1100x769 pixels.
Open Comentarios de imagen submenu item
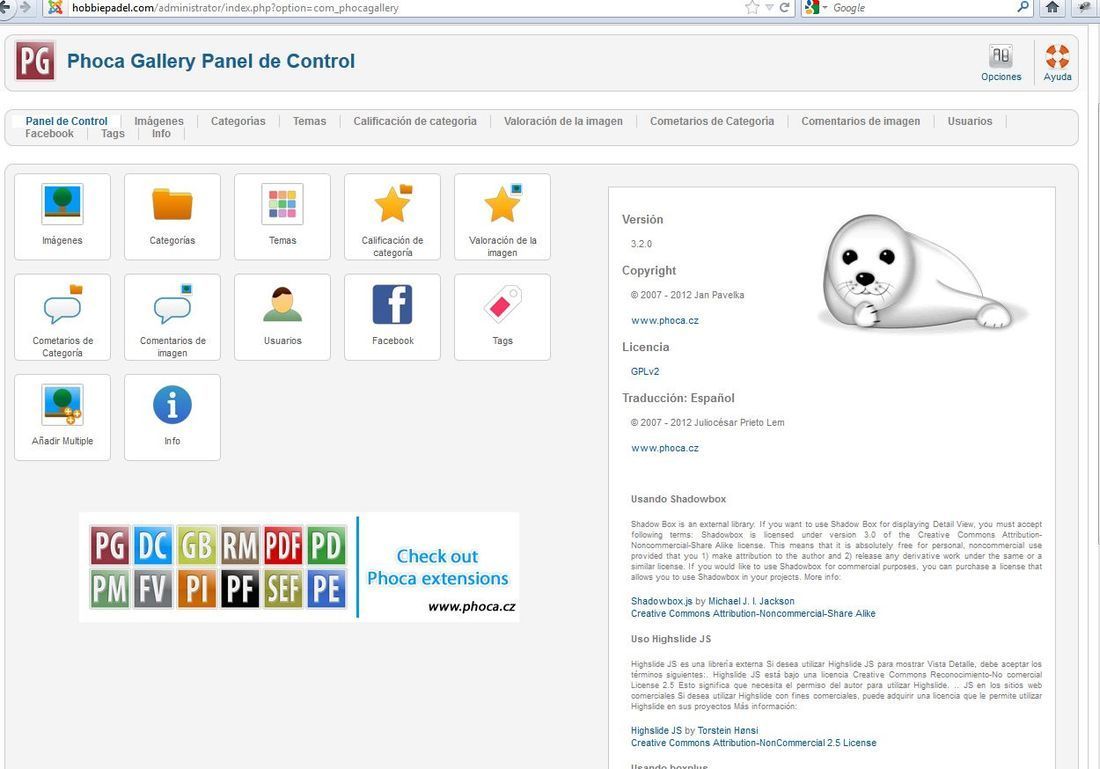[x=861, y=121]
